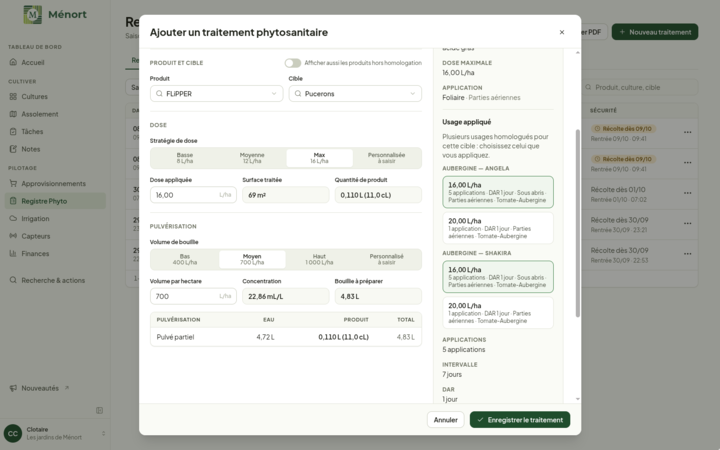Click search icon in background filter field
This screenshot has width=720, height=450.
588,87
